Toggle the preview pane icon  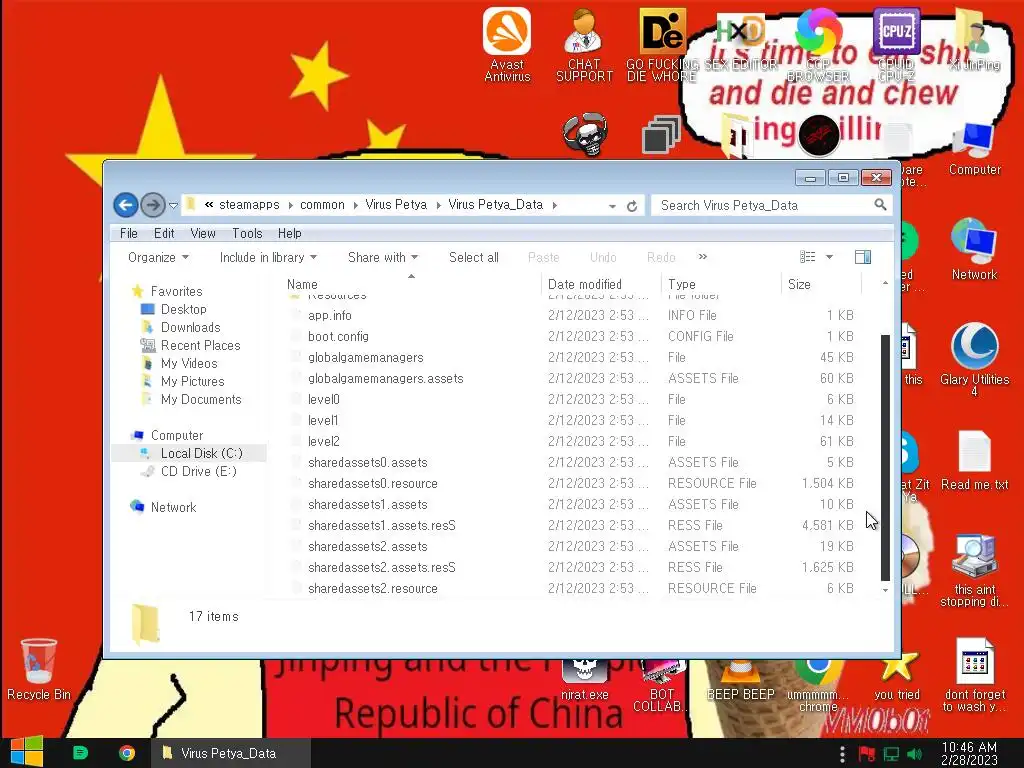(863, 257)
